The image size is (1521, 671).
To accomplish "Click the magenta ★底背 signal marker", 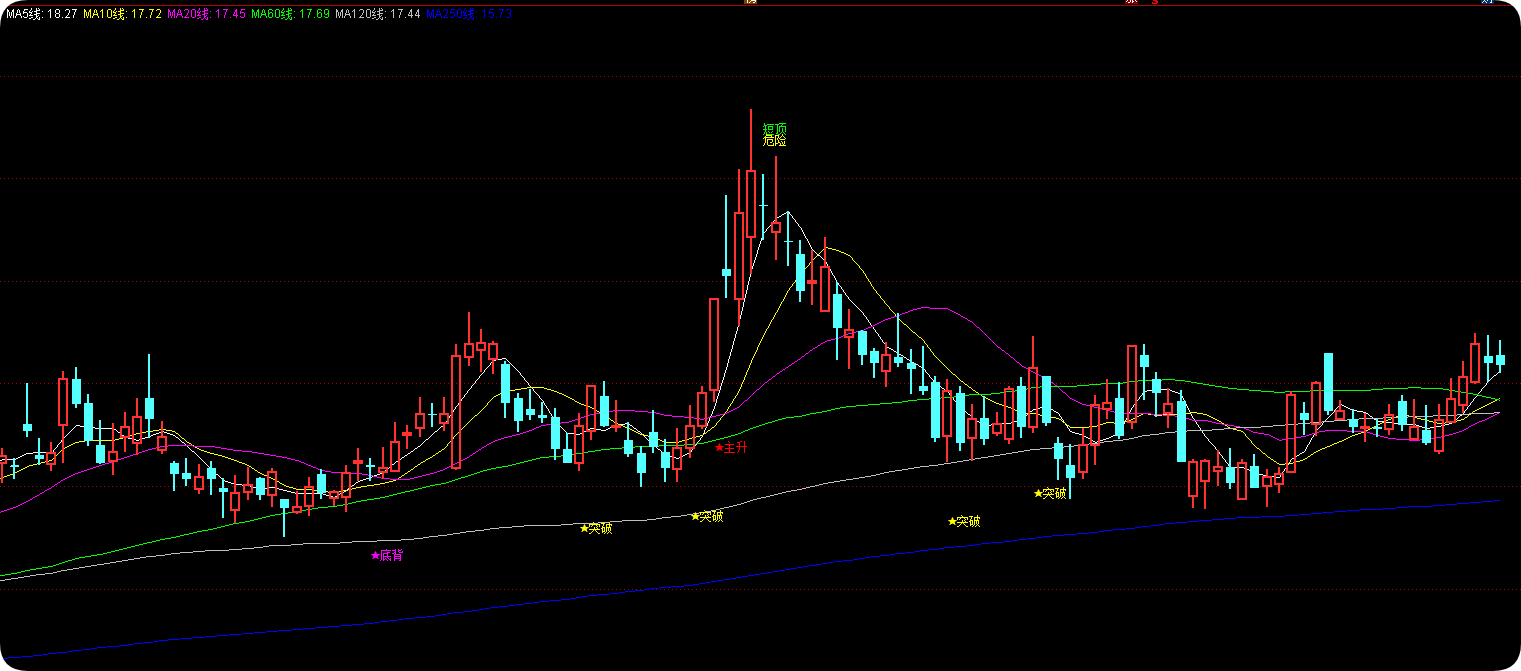I will [387, 555].
